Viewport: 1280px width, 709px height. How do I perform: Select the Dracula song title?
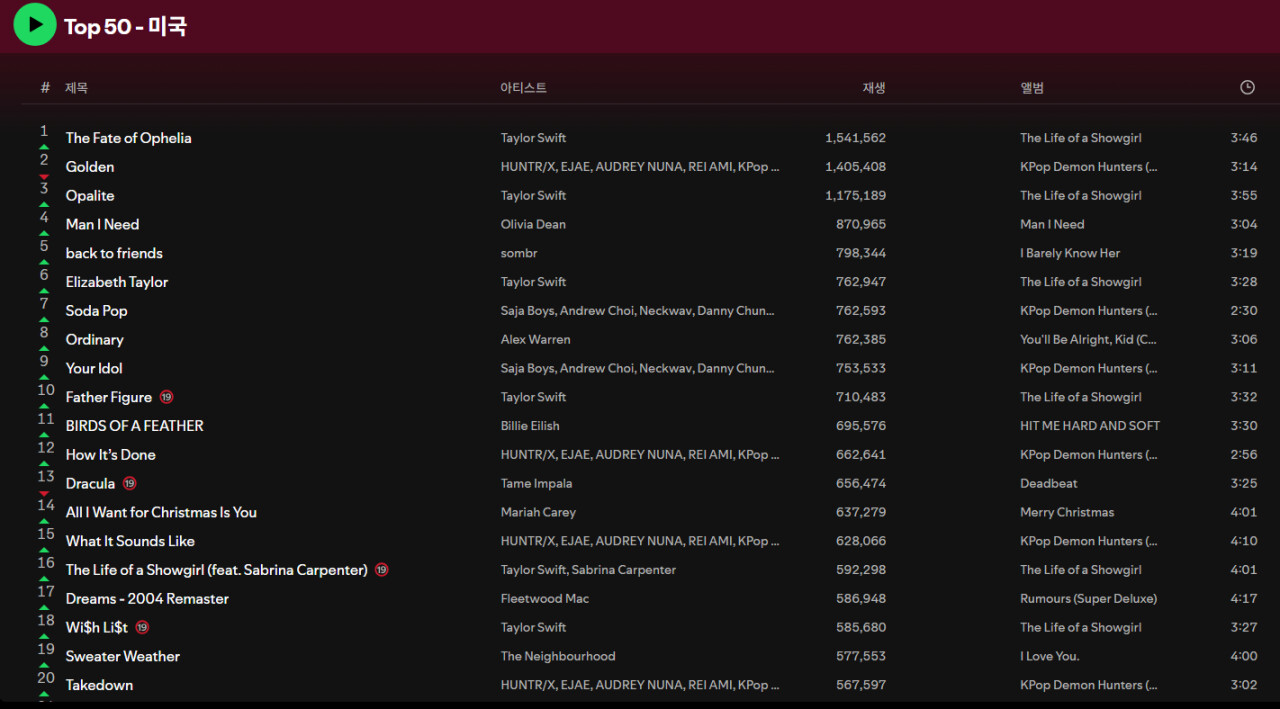(90, 483)
